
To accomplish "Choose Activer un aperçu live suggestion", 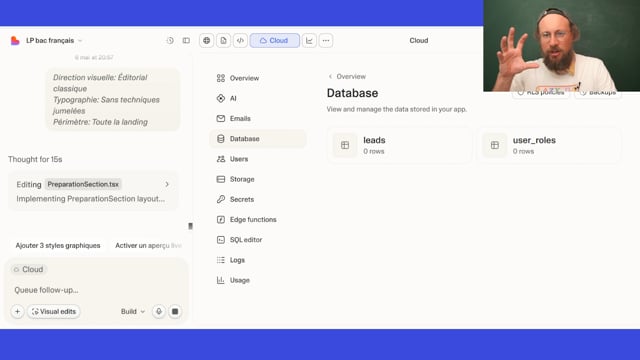I will (149, 245).
